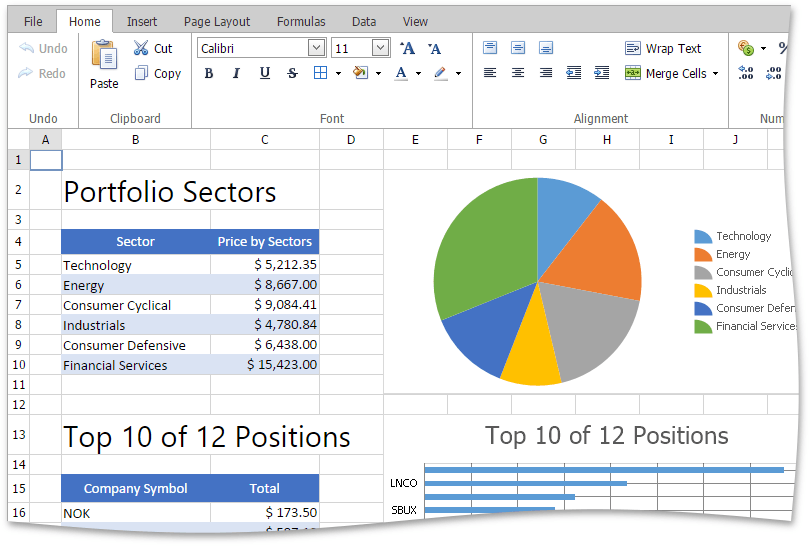Select column B header
The image size is (812, 548).
point(136,140)
